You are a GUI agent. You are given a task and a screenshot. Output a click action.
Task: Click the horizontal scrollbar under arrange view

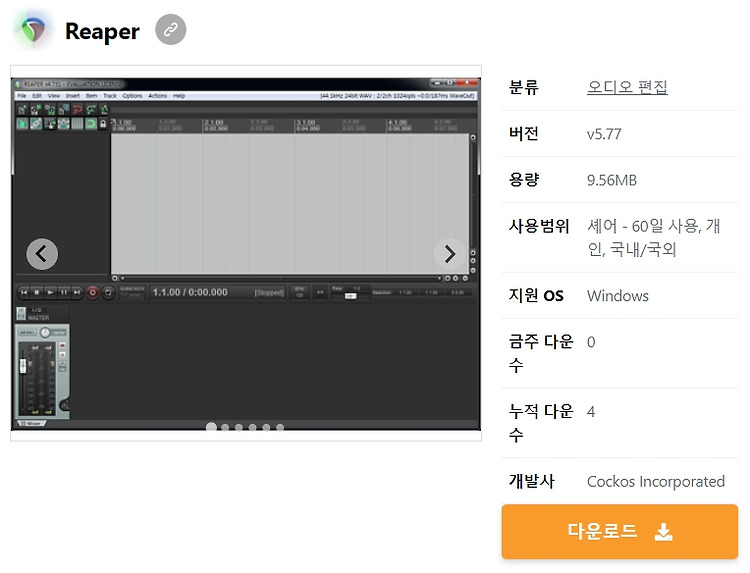[281, 278]
